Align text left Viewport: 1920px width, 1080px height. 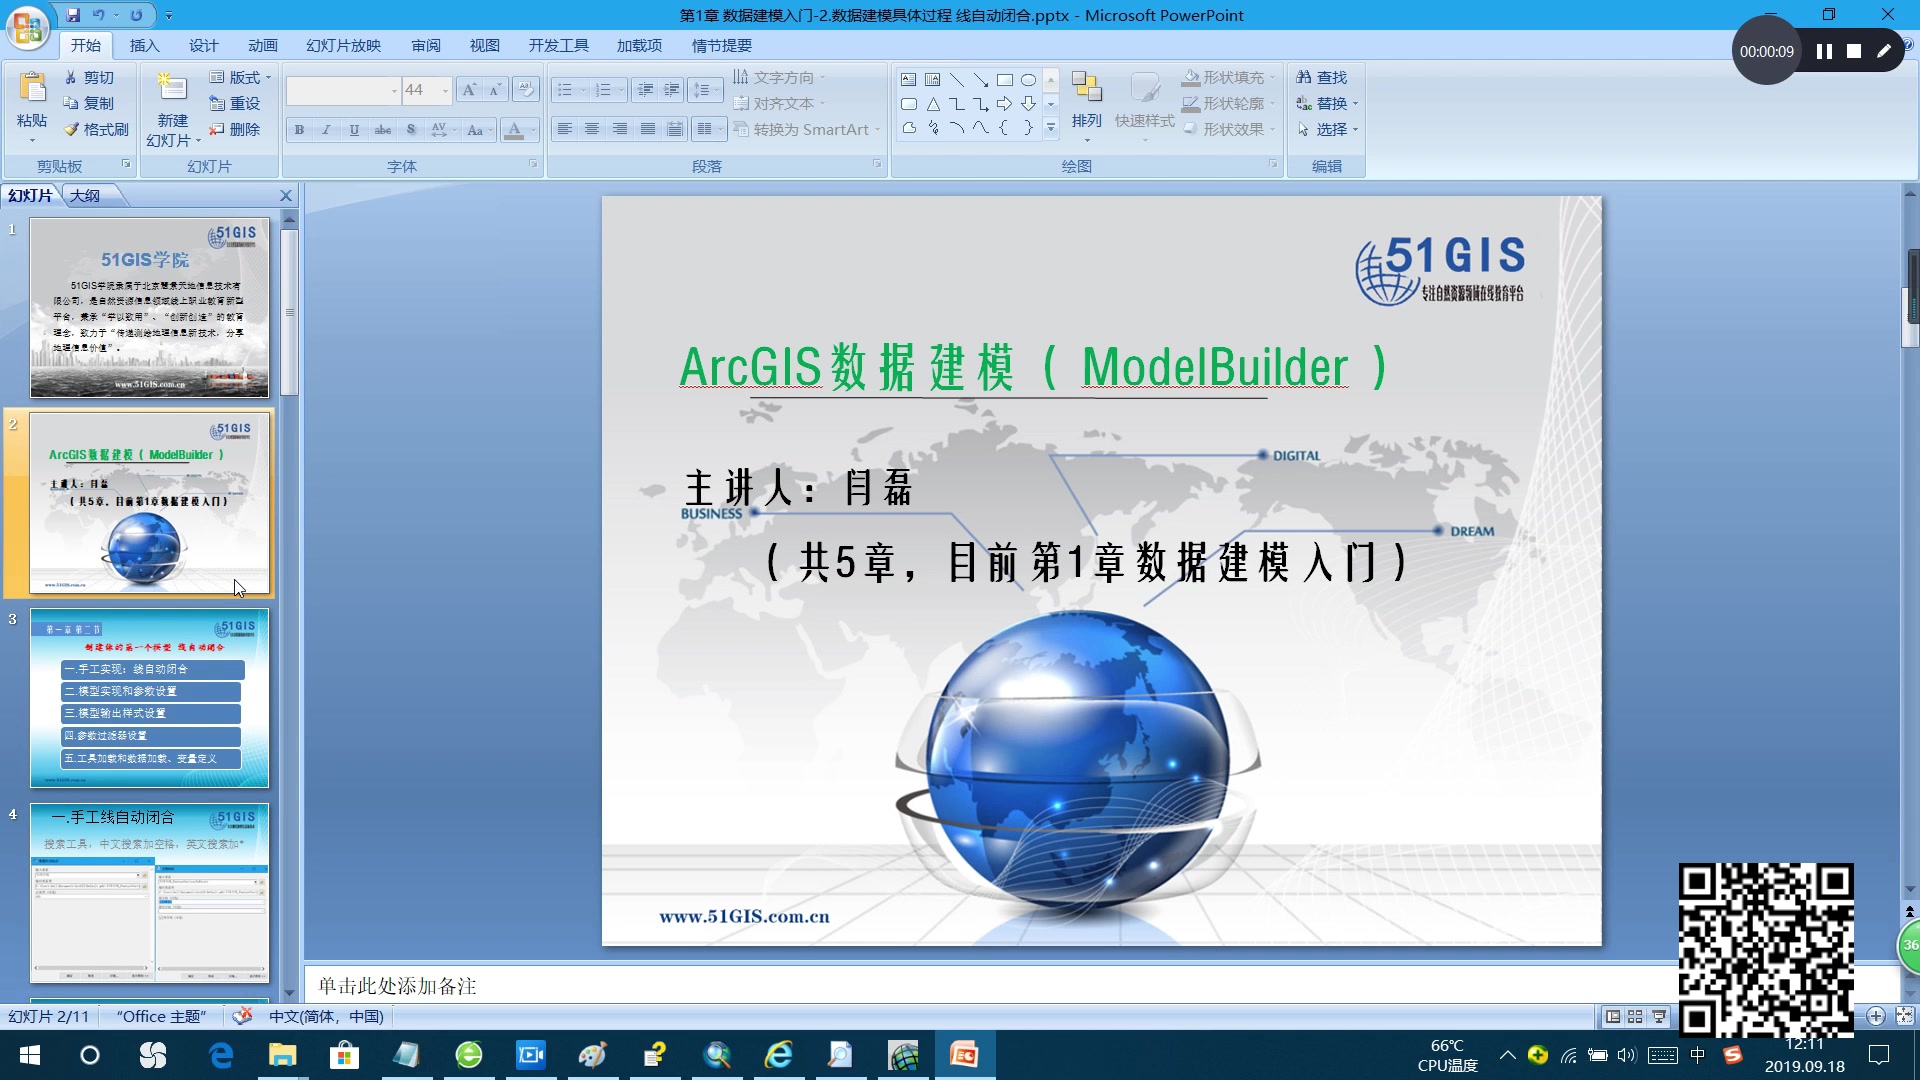pos(565,129)
